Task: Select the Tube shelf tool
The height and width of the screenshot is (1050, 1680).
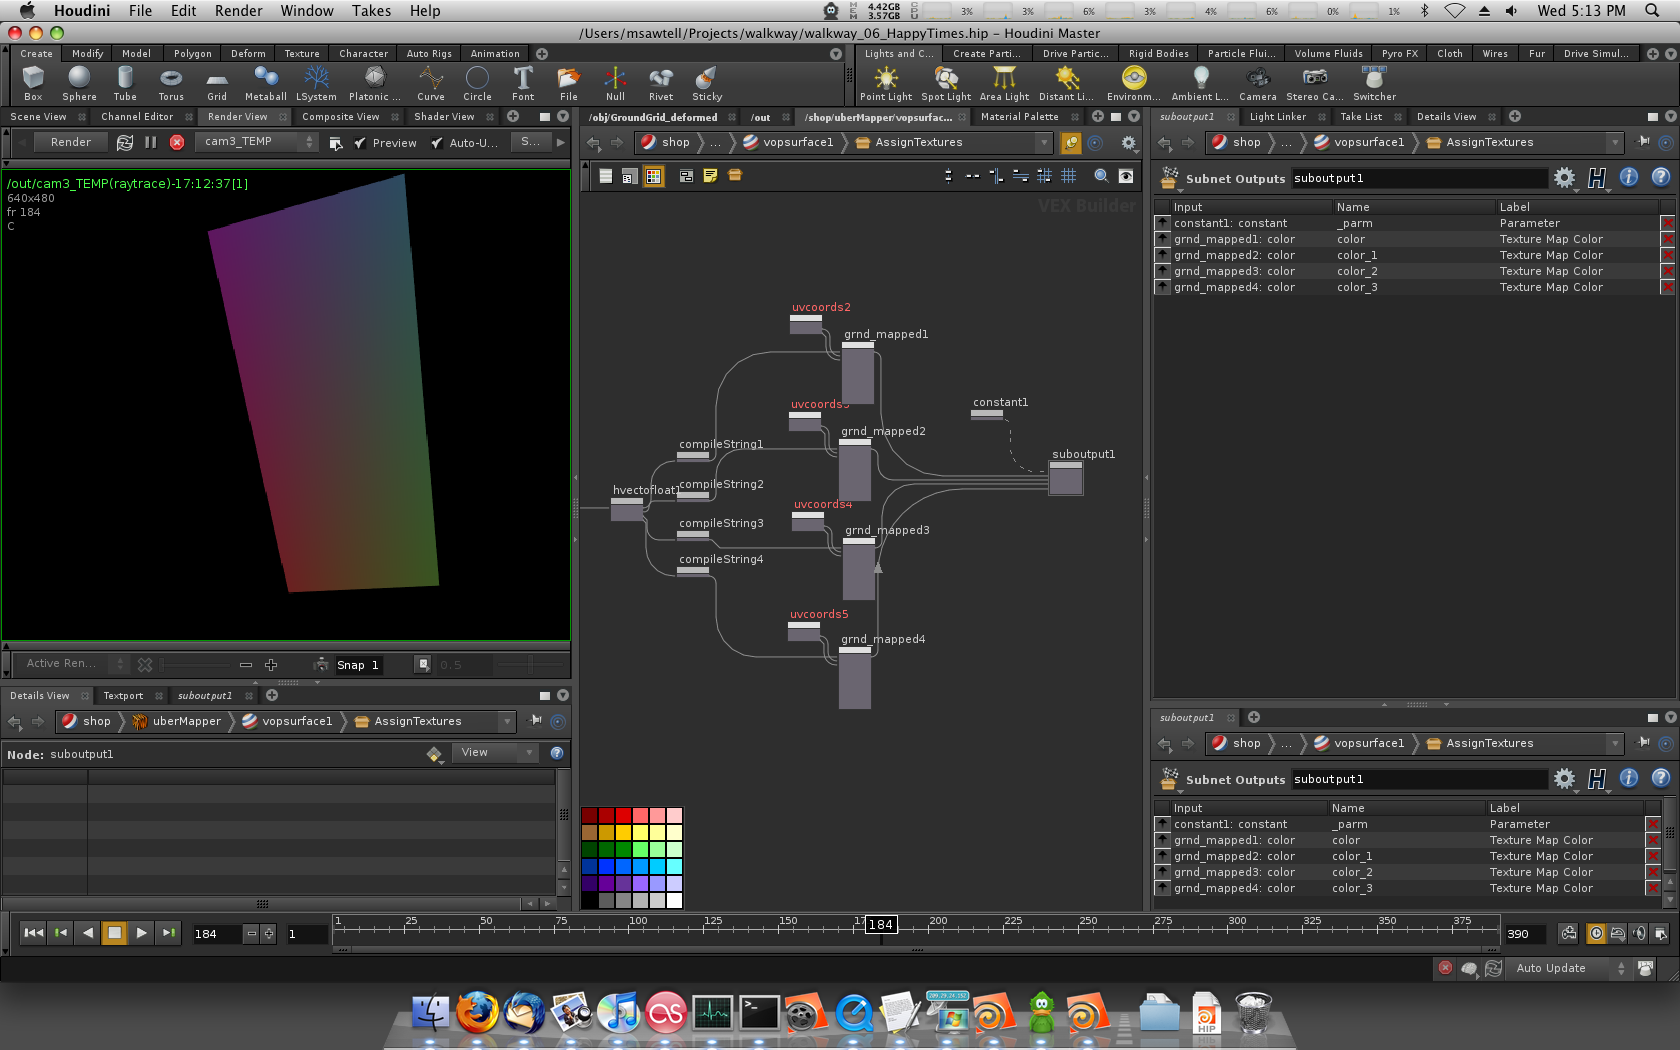Action: [x=125, y=83]
